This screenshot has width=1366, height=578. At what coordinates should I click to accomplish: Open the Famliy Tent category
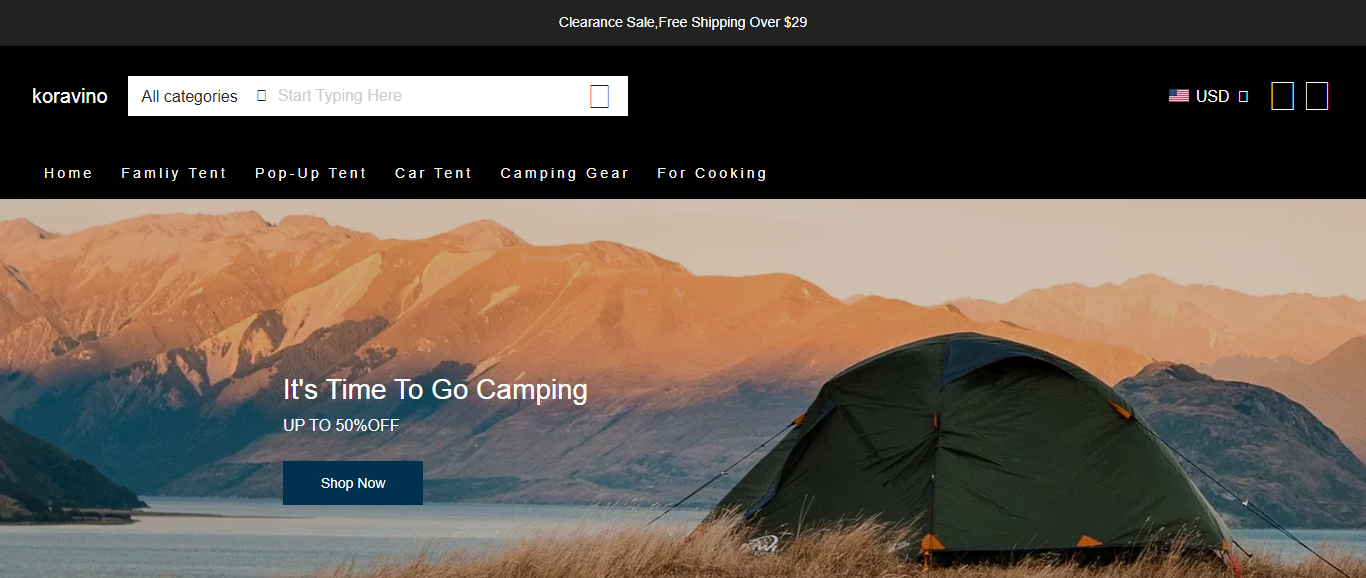174,173
